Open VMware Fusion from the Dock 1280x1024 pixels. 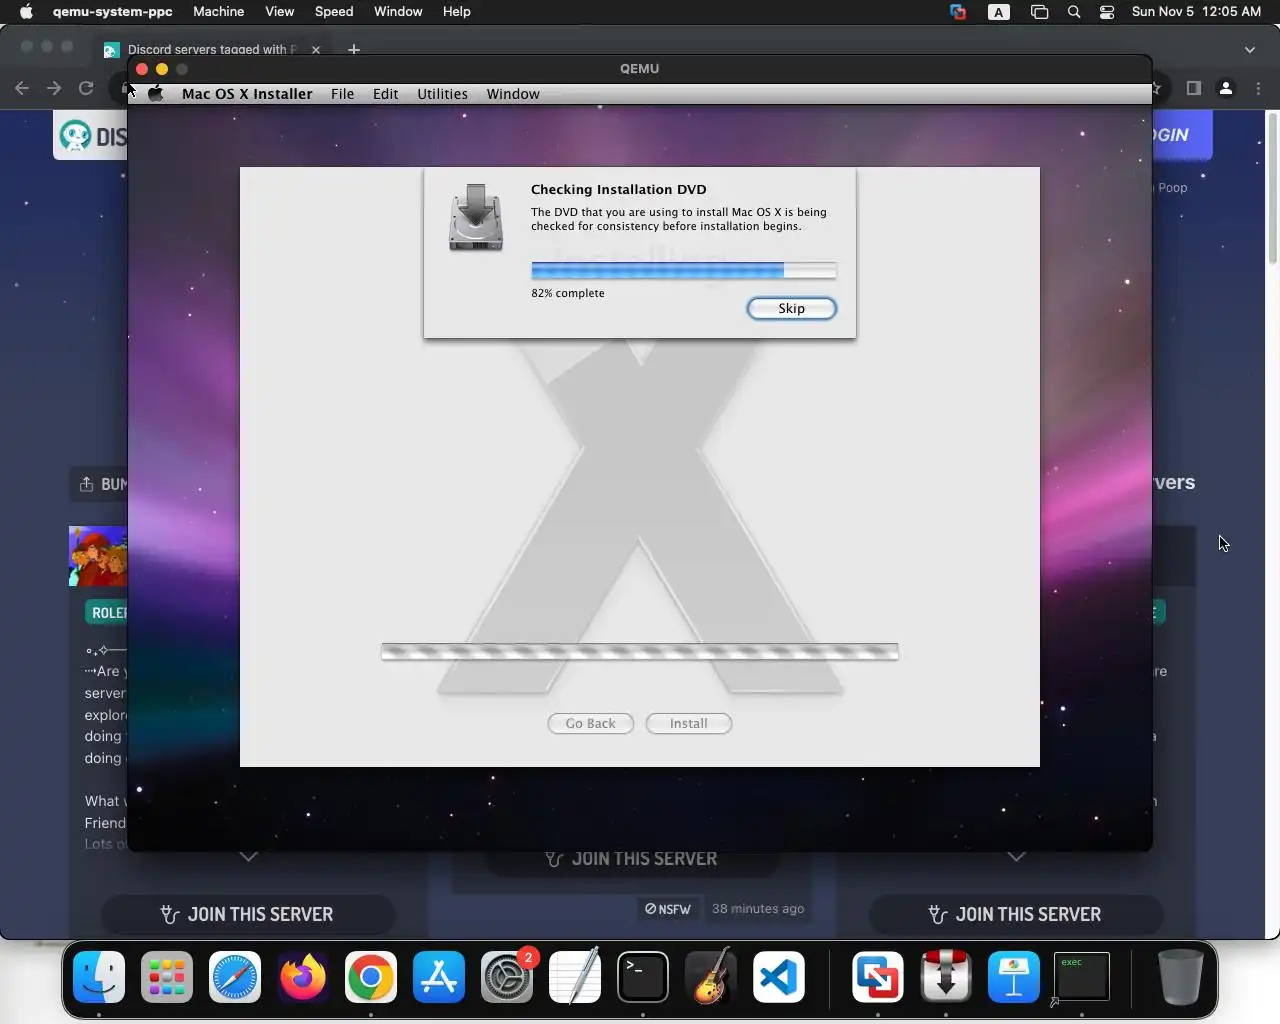point(878,976)
